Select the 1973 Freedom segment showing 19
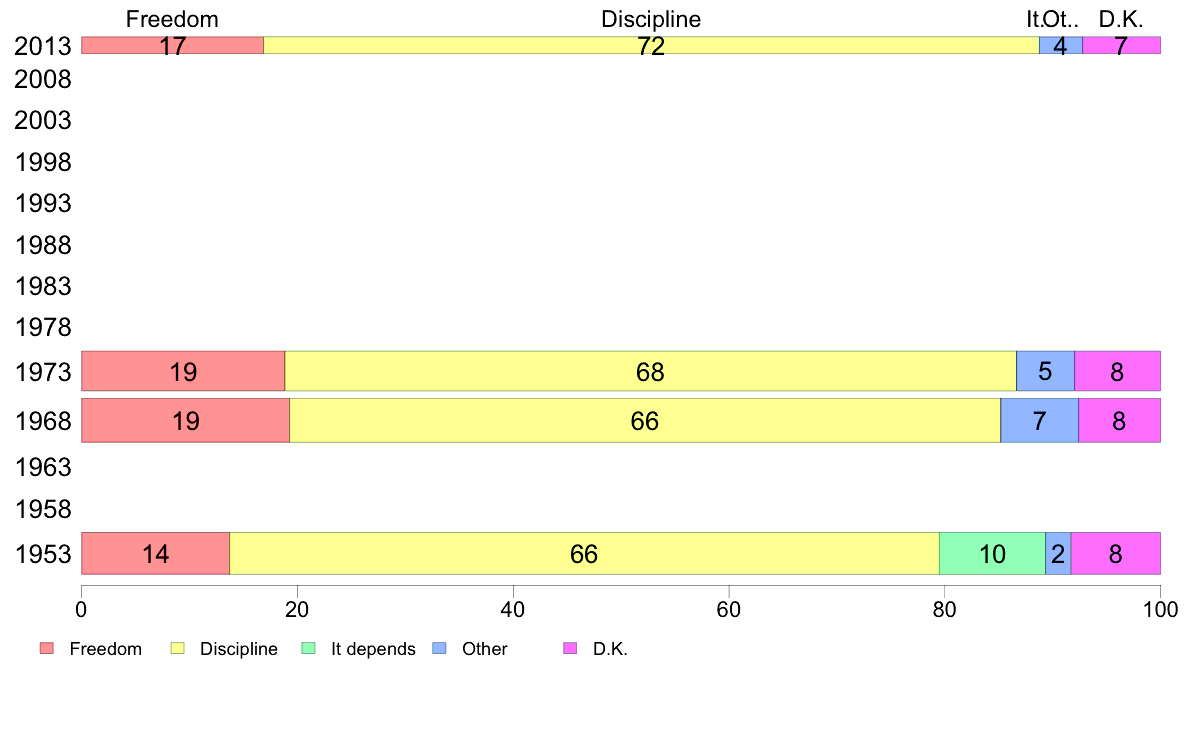Viewport: 1188px width, 736px height. pos(183,371)
